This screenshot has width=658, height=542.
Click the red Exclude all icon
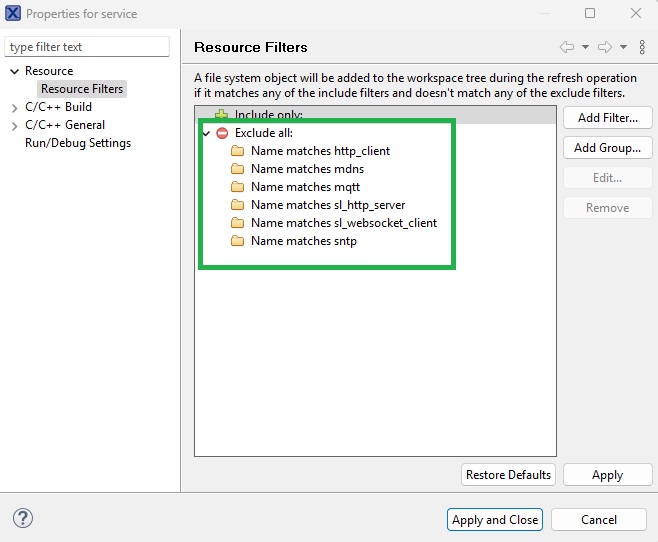222,133
